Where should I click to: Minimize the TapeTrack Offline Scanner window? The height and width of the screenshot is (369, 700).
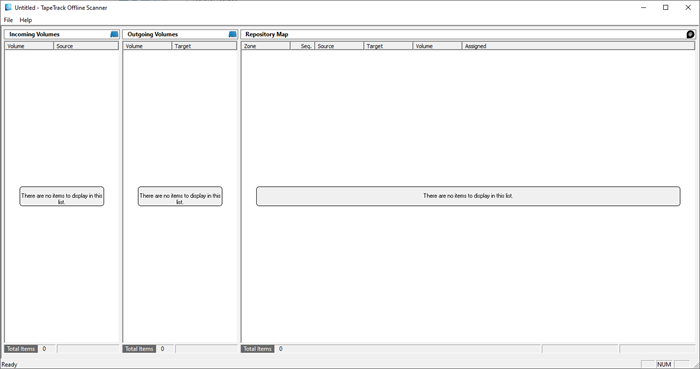644,8
